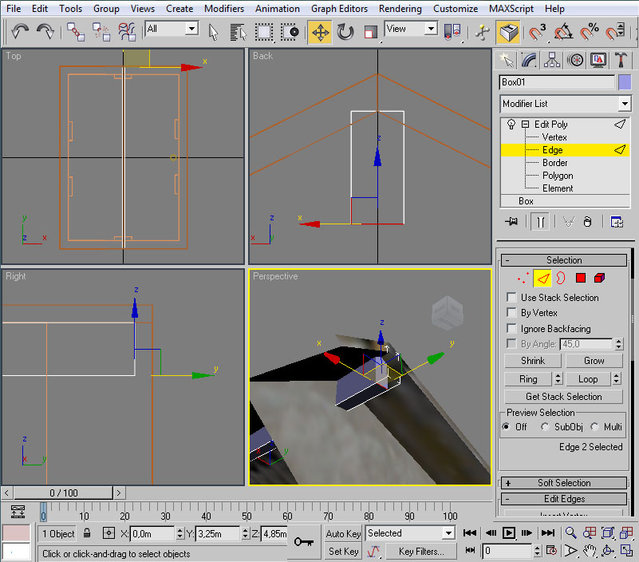This screenshot has height=562, width=639.
Task: Click the selection lock toggle icon
Action: (87, 534)
